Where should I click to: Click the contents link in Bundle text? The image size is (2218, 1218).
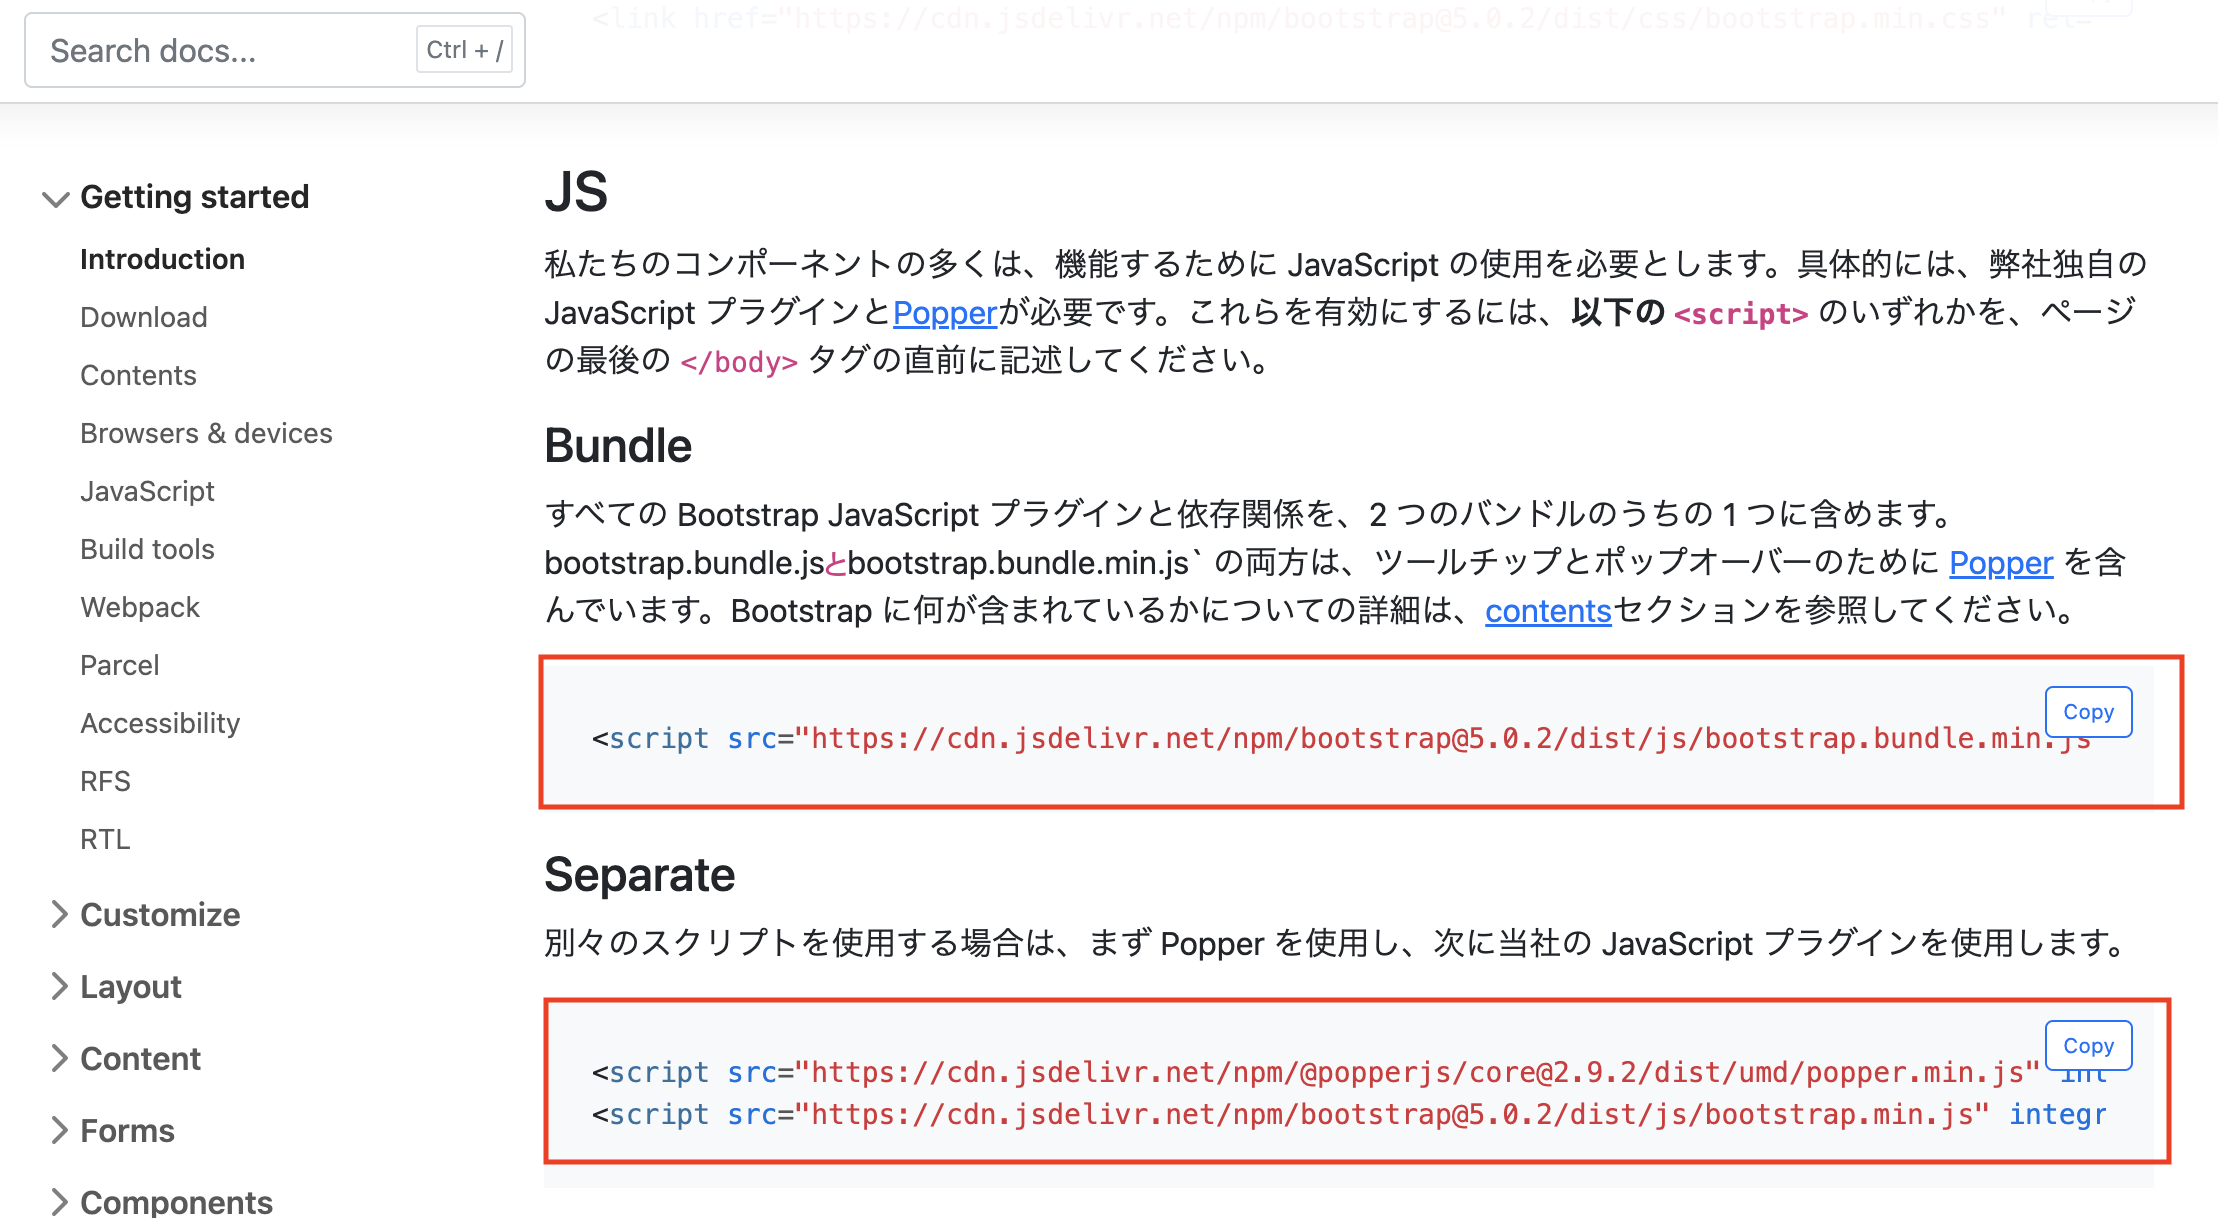[x=1547, y=611]
